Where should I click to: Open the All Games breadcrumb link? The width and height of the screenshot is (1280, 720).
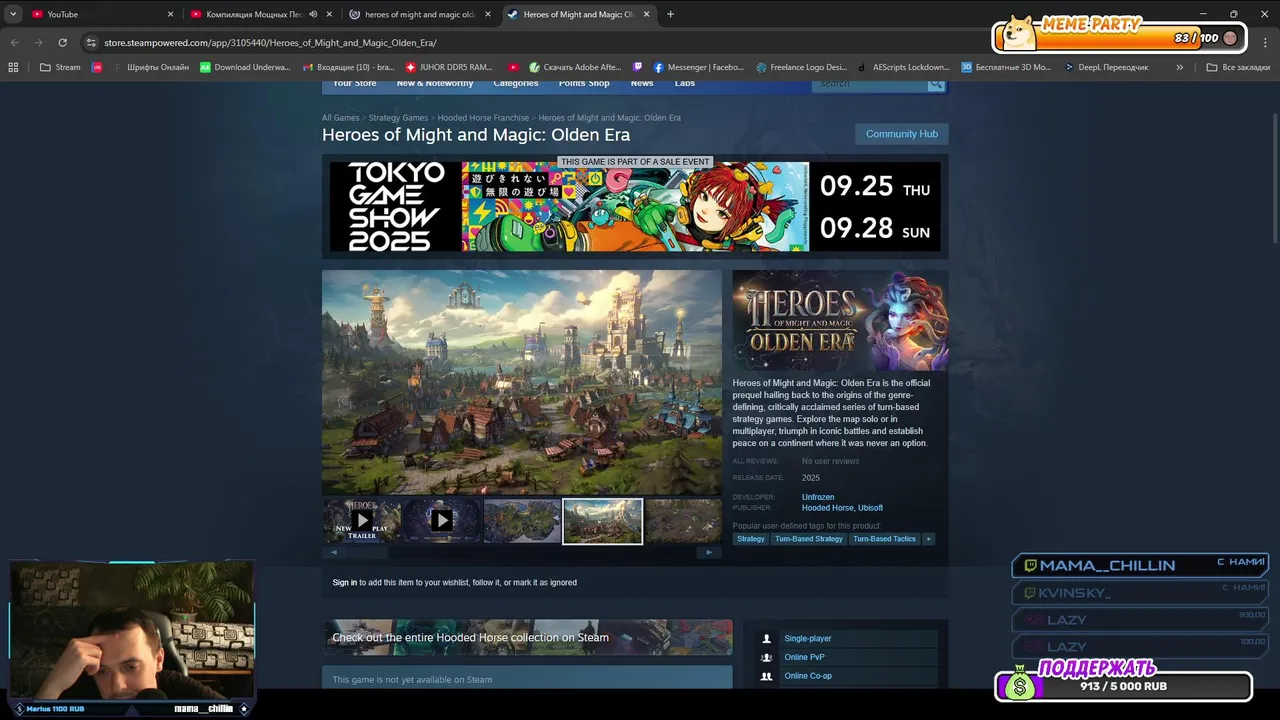coord(340,118)
